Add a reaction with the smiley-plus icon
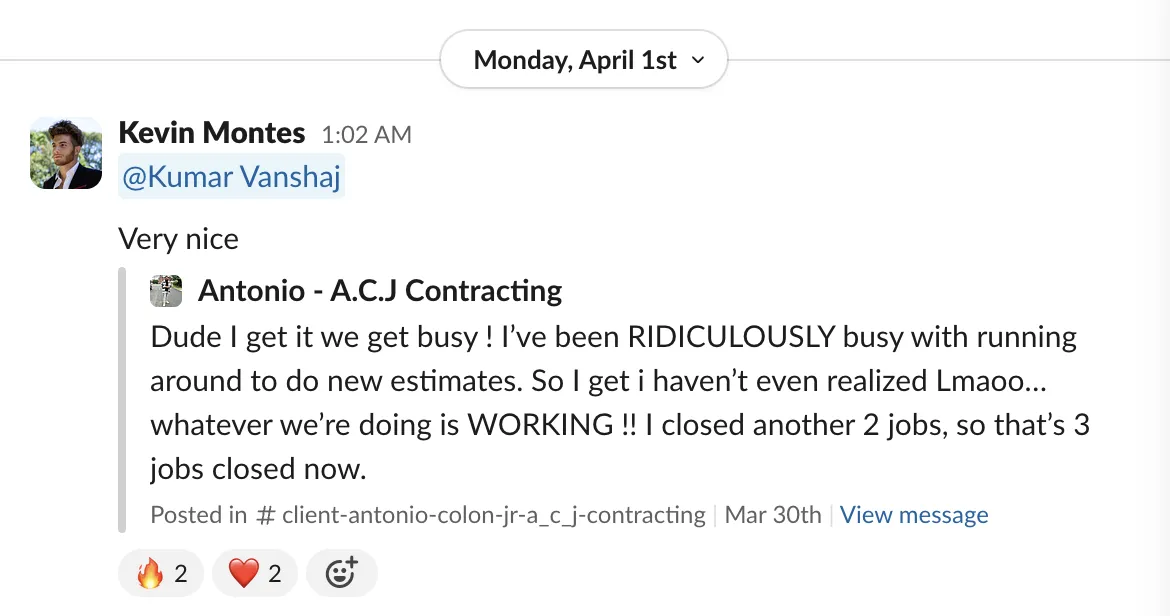The height and width of the screenshot is (616, 1170). coord(342,573)
